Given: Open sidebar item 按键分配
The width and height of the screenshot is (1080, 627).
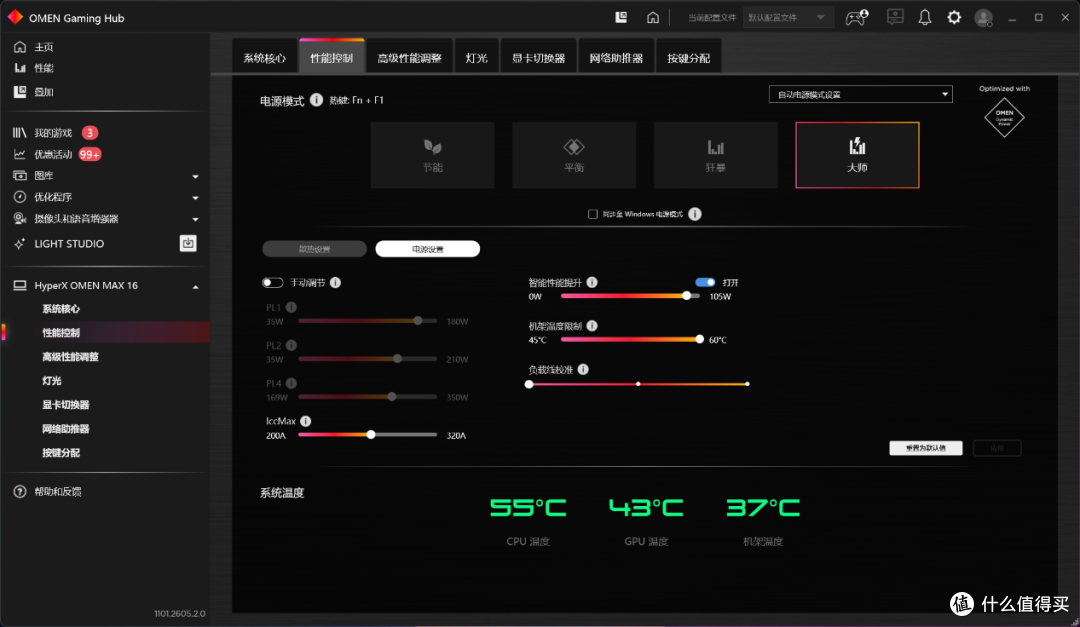Looking at the screenshot, I should (61, 453).
